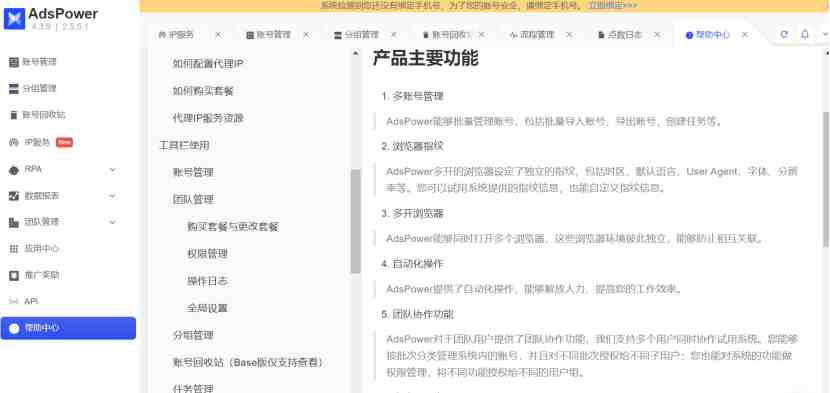Click the heading 5. 团队协作功能
830x393 pixels.
[x=418, y=315]
